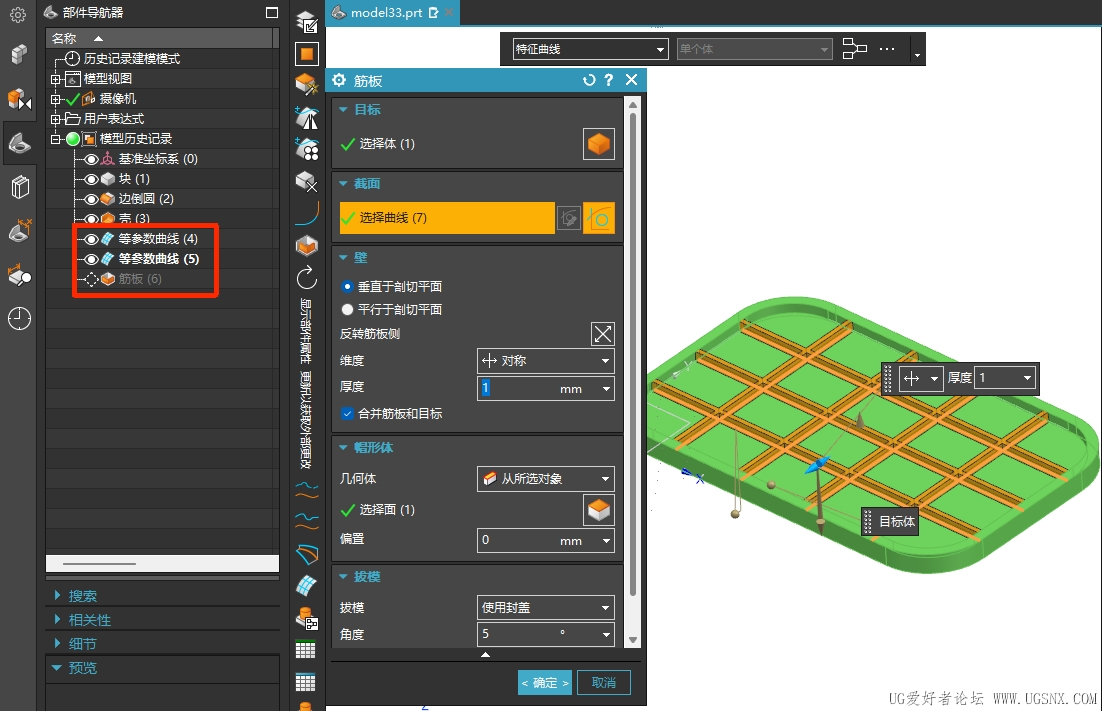The height and width of the screenshot is (711, 1102).
Task: Open the feature curve selection dropdown
Action: click(x=590, y=49)
